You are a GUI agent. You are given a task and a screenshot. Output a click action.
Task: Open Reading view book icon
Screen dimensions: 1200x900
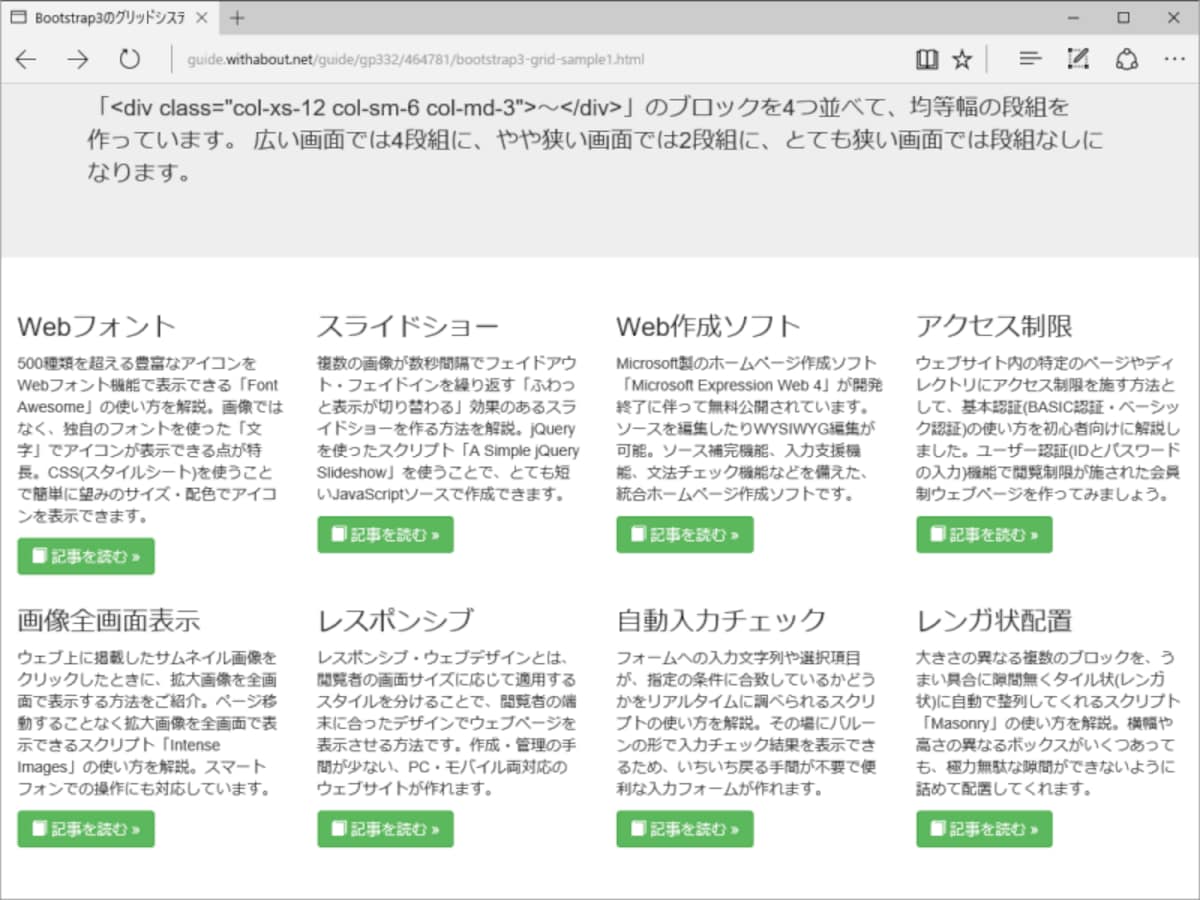pyautogui.click(x=927, y=60)
